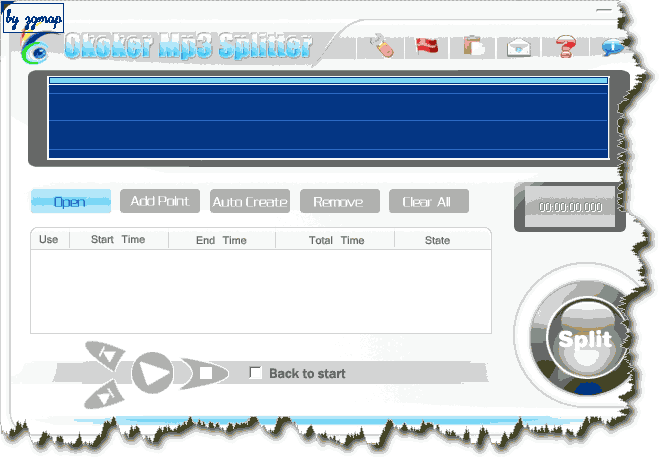Click the End Time column header
This screenshot has width=660, height=457.
[x=221, y=240]
